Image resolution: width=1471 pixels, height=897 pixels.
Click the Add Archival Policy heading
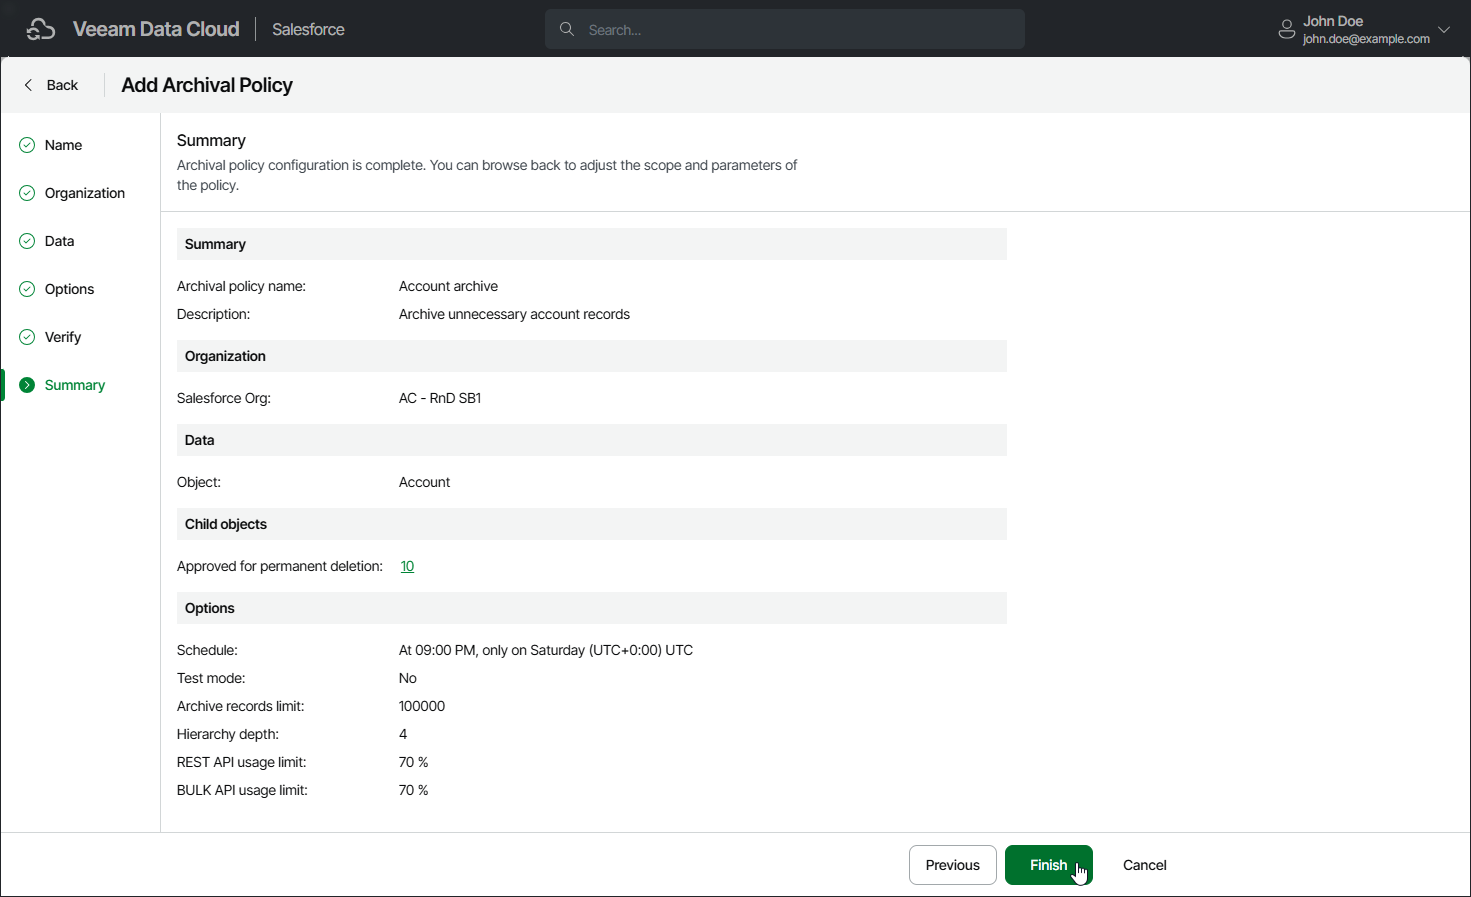click(207, 85)
